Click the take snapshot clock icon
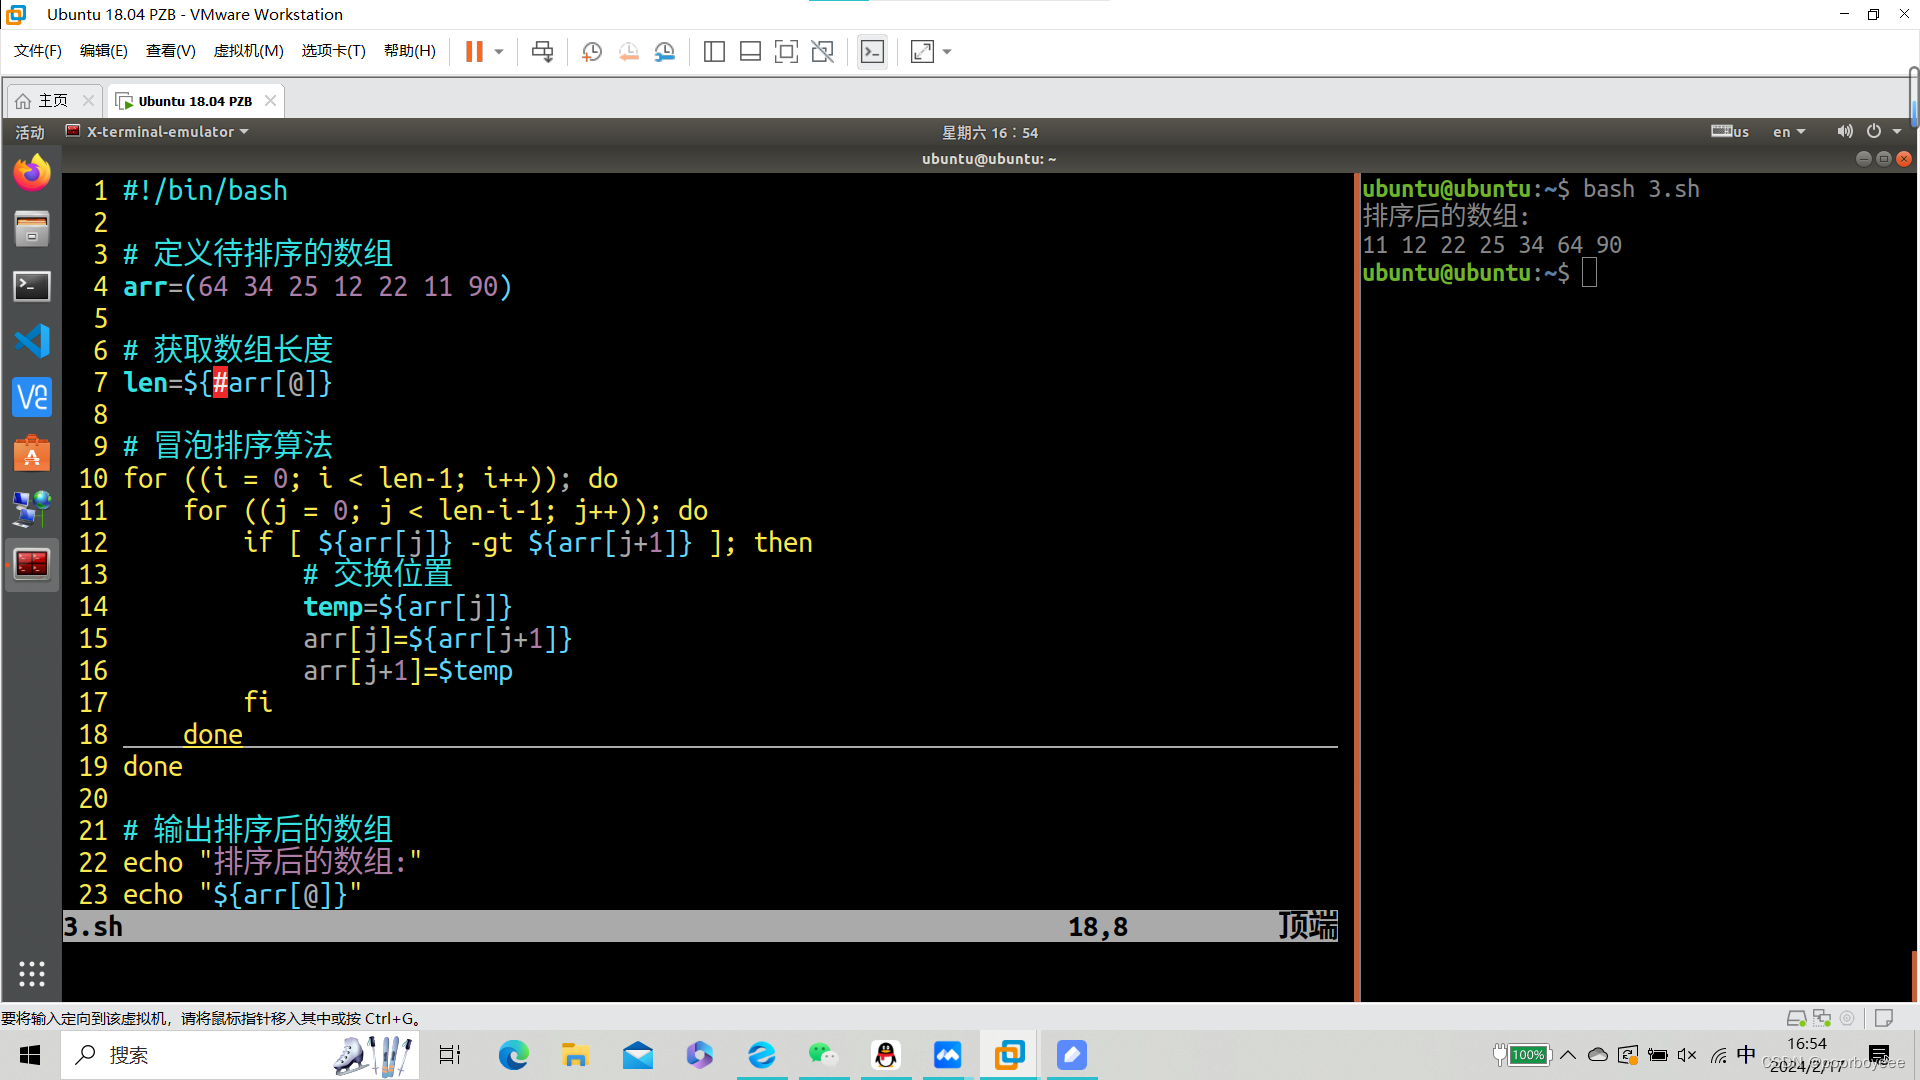 click(x=592, y=52)
